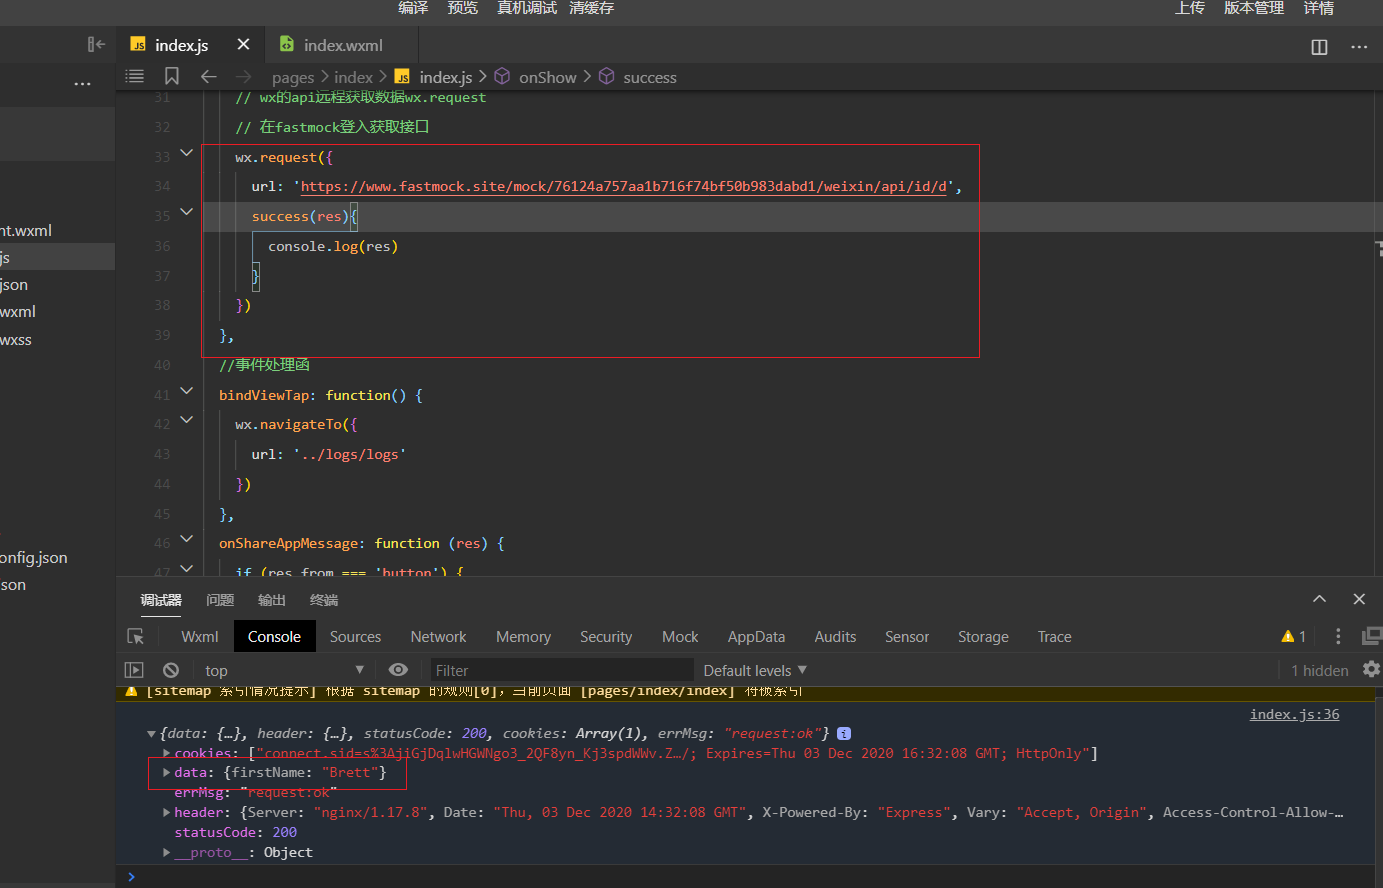
Task: Switch to the Storage devtools tab
Action: 983,637
